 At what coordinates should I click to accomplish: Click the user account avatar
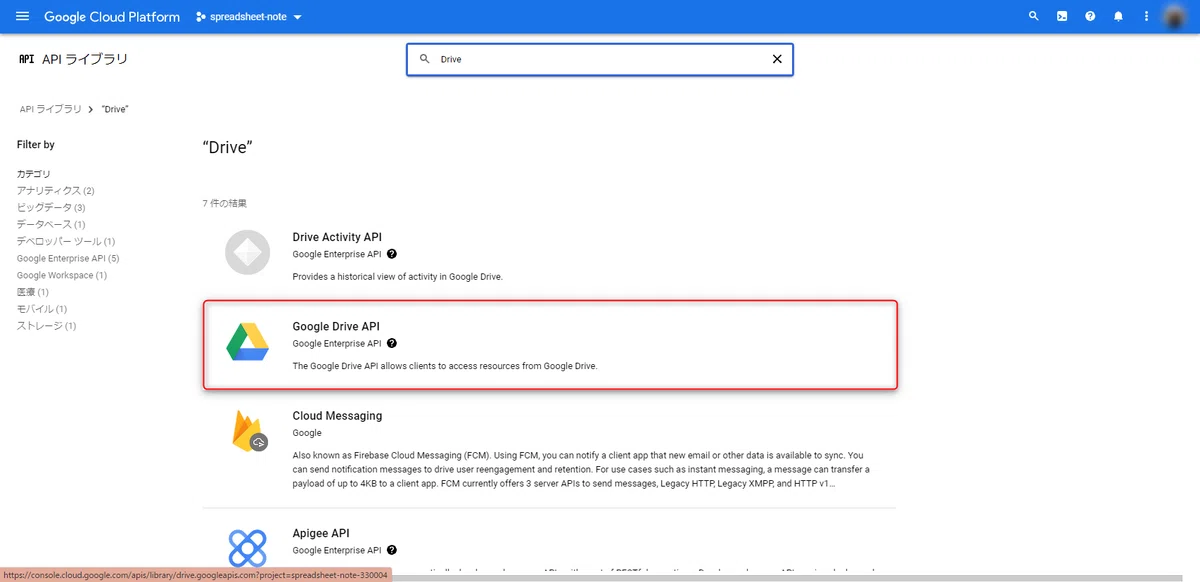[1176, 16]
